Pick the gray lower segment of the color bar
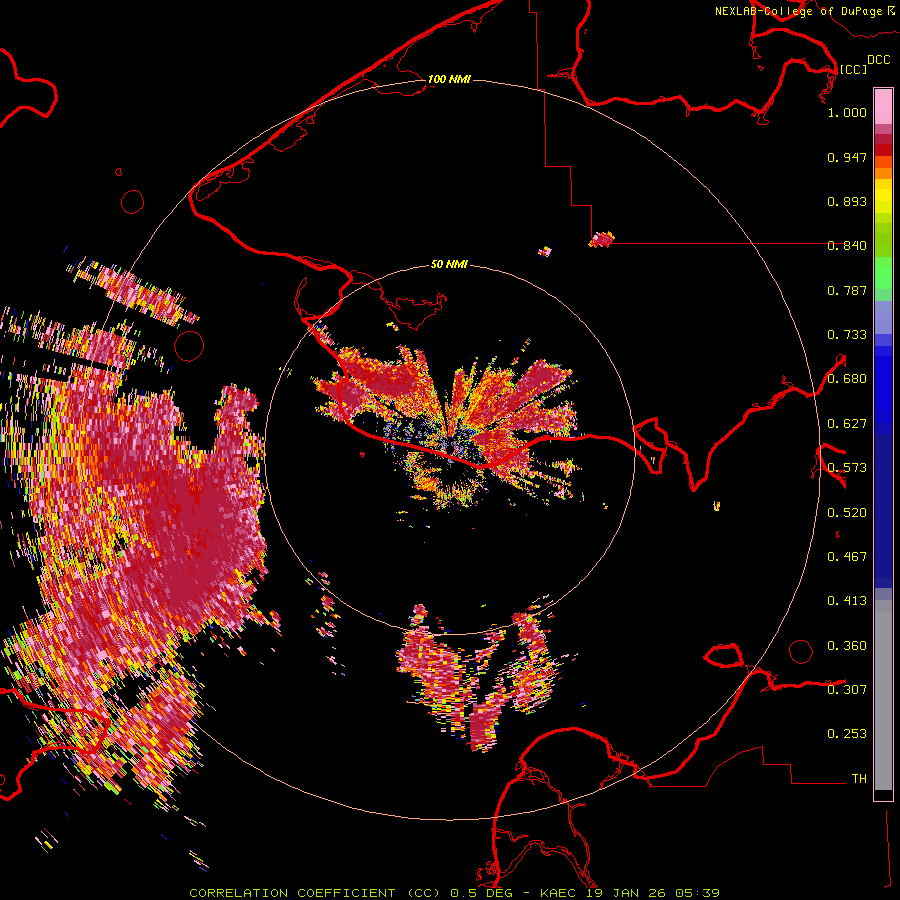900x900 pixels. [883, 695]
